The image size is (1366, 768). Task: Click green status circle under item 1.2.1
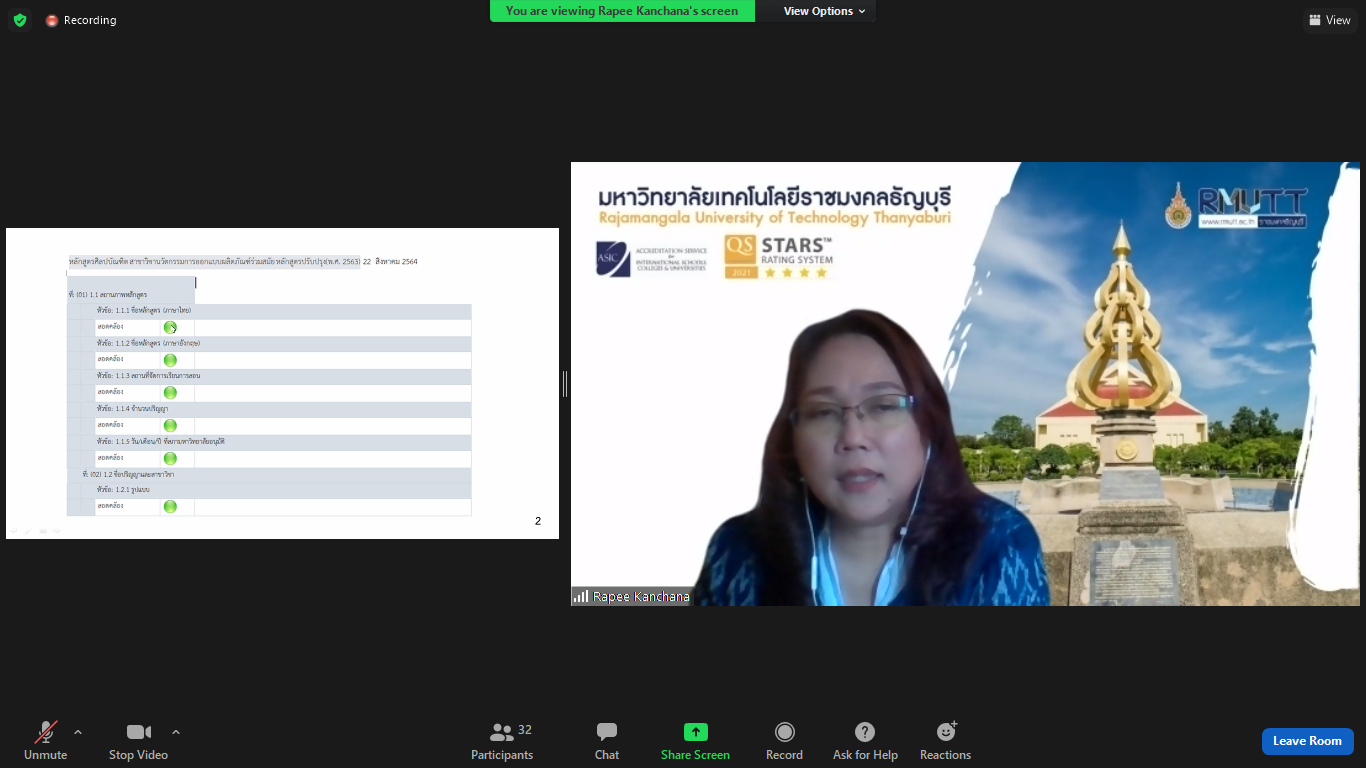coord(170,506)
